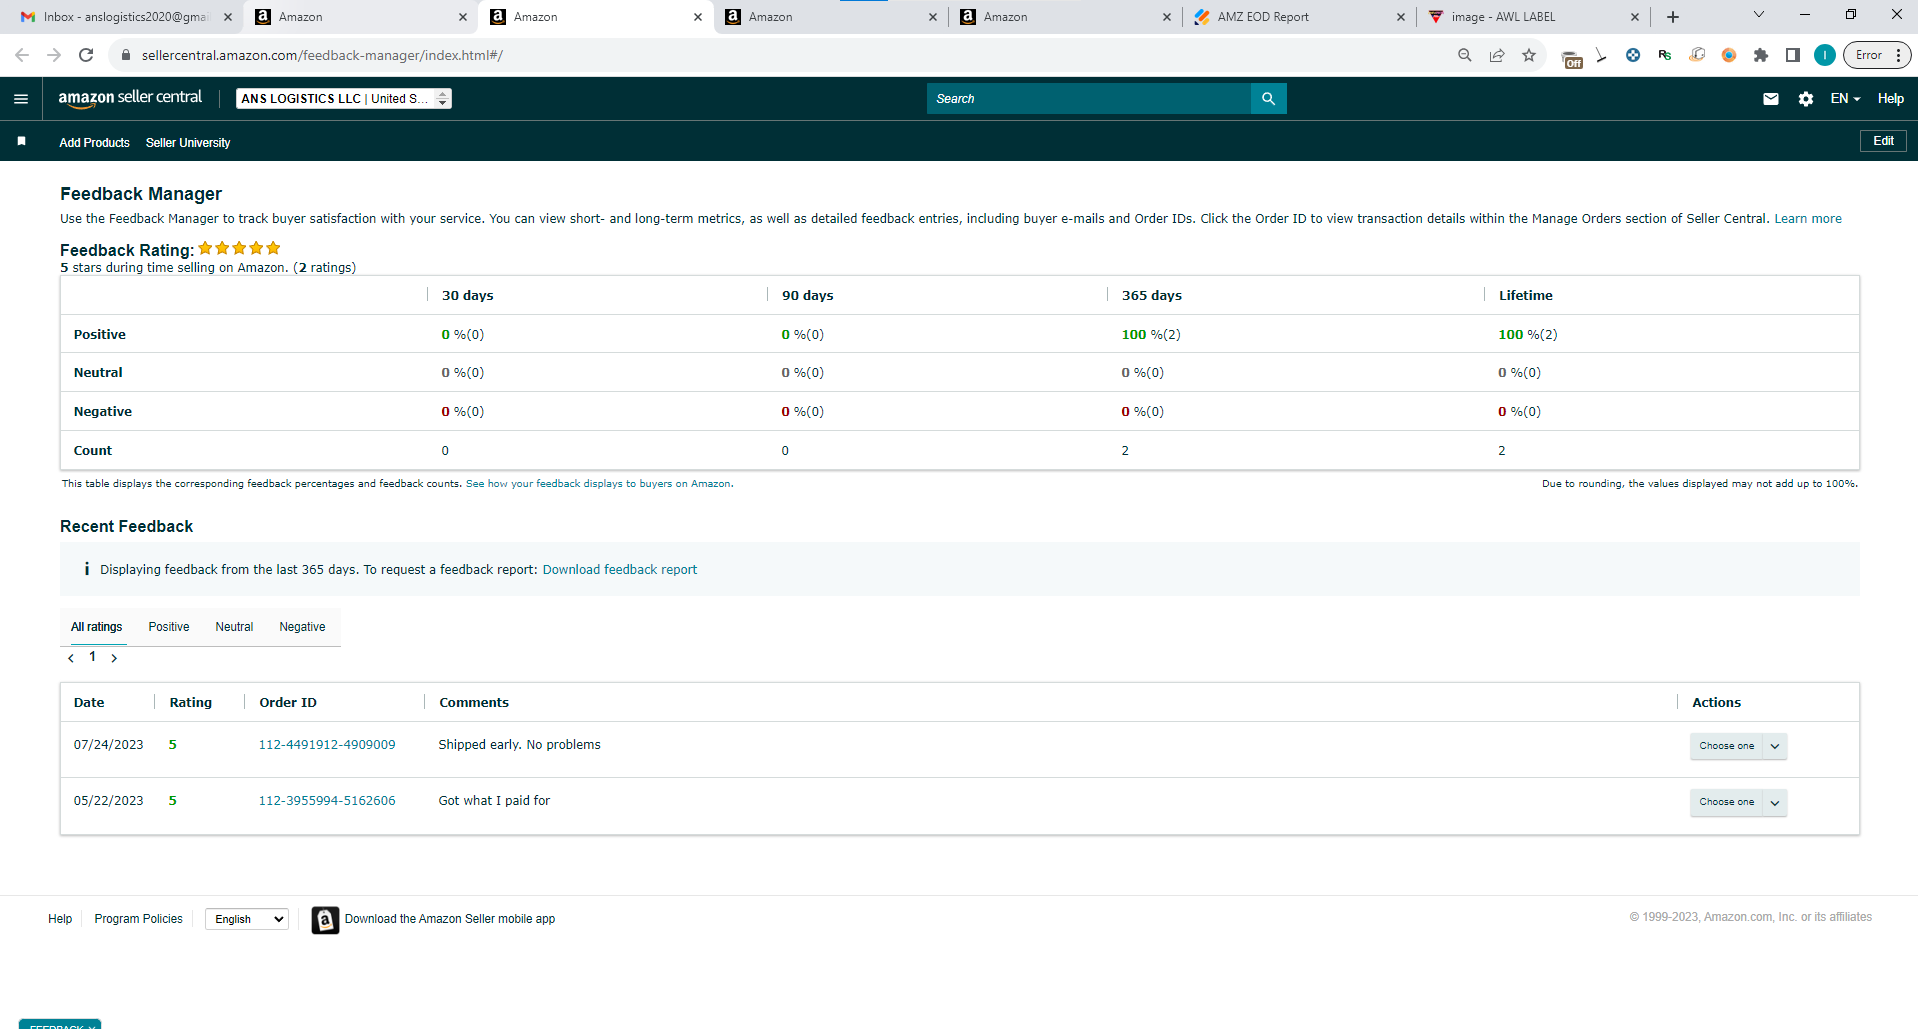Toggle the browser side panel icon
Image resolution: width=1918 pixels, height=1029 pixels.
click(1792, 55)
